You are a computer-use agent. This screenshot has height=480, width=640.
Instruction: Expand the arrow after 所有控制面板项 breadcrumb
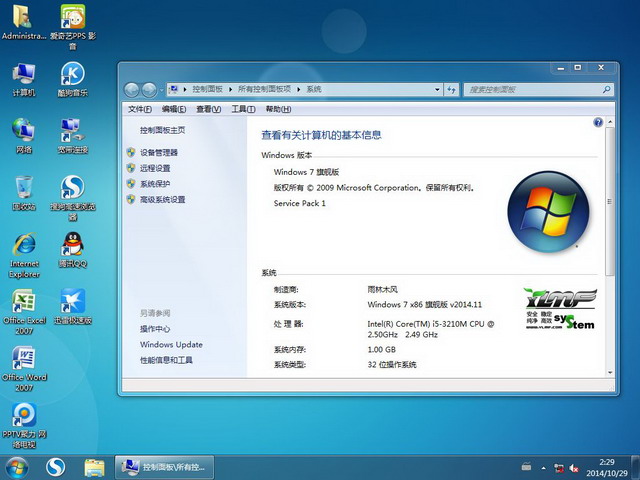coord(298,89)
